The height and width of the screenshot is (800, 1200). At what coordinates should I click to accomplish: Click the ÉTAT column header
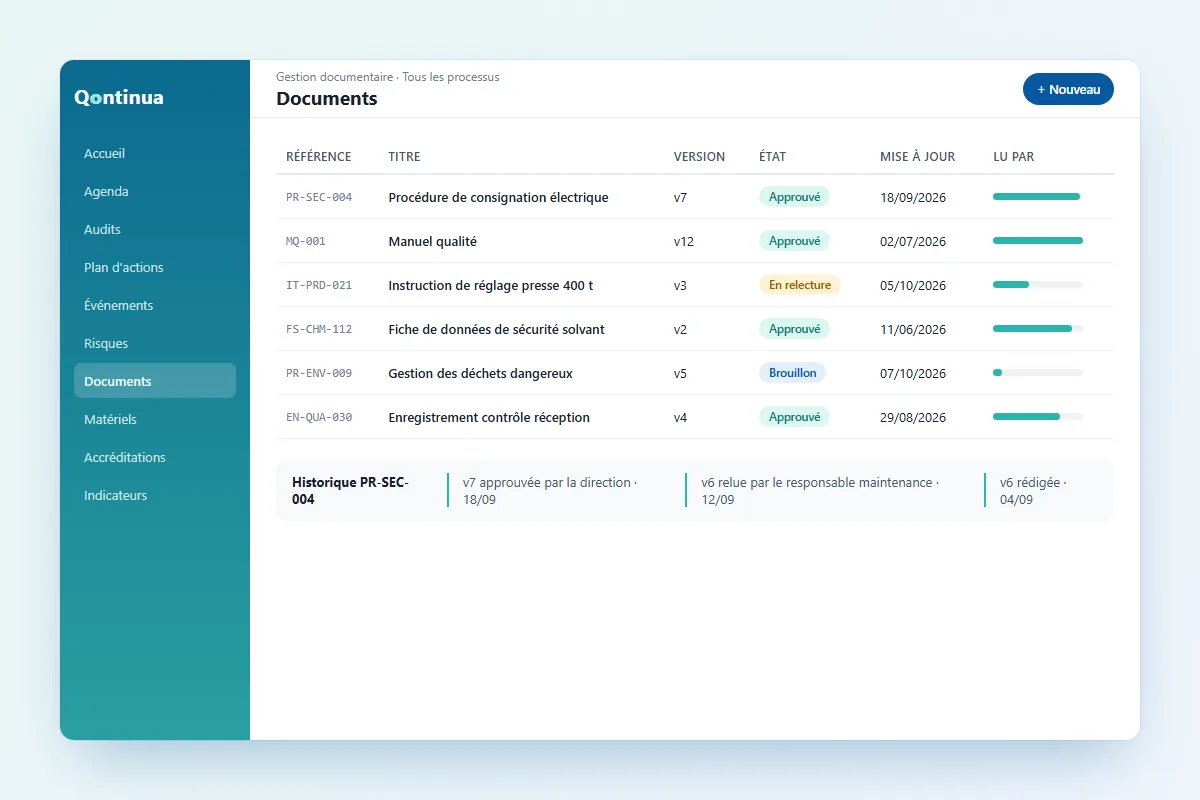pos(773,157)
